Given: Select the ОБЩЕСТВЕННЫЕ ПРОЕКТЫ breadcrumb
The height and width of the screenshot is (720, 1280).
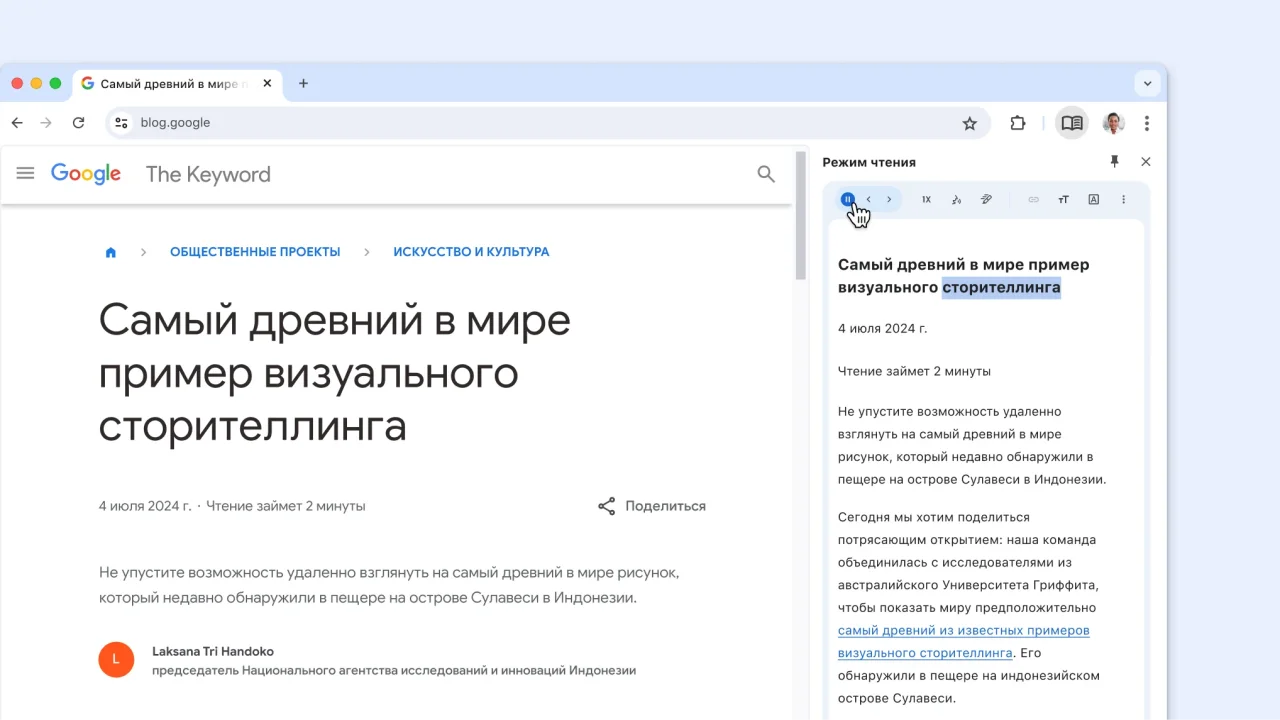Looking at the screenshot, I should click(255, 251).
